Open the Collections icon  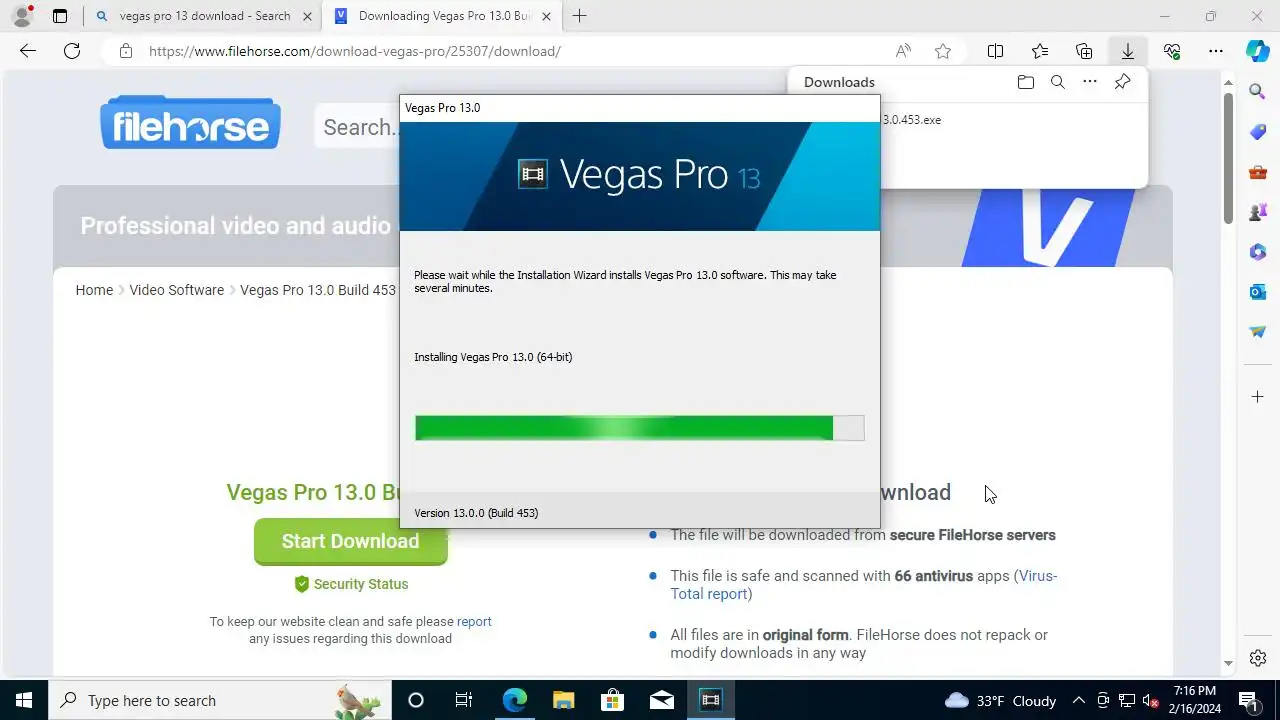point(1084,51)
